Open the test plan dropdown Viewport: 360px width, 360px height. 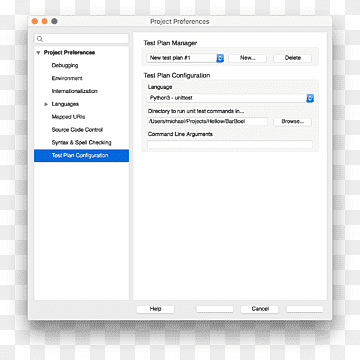pyautogui.click(x=185, y=58)
